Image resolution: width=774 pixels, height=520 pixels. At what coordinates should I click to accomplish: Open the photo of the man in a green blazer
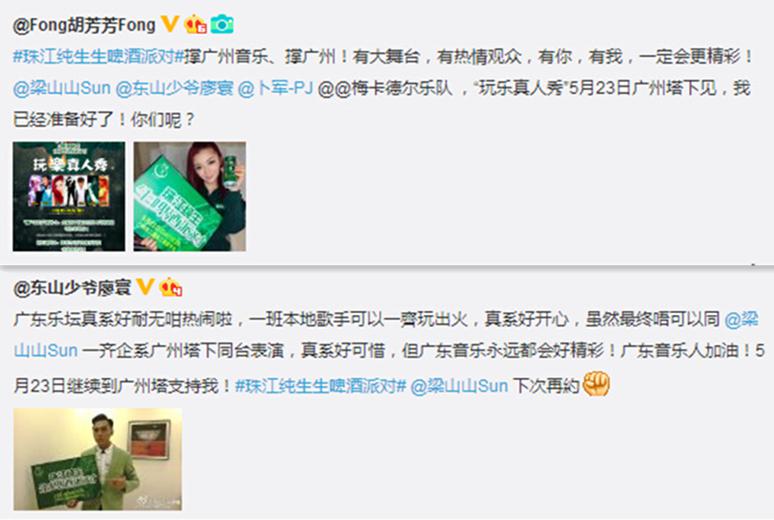[98, 459]
